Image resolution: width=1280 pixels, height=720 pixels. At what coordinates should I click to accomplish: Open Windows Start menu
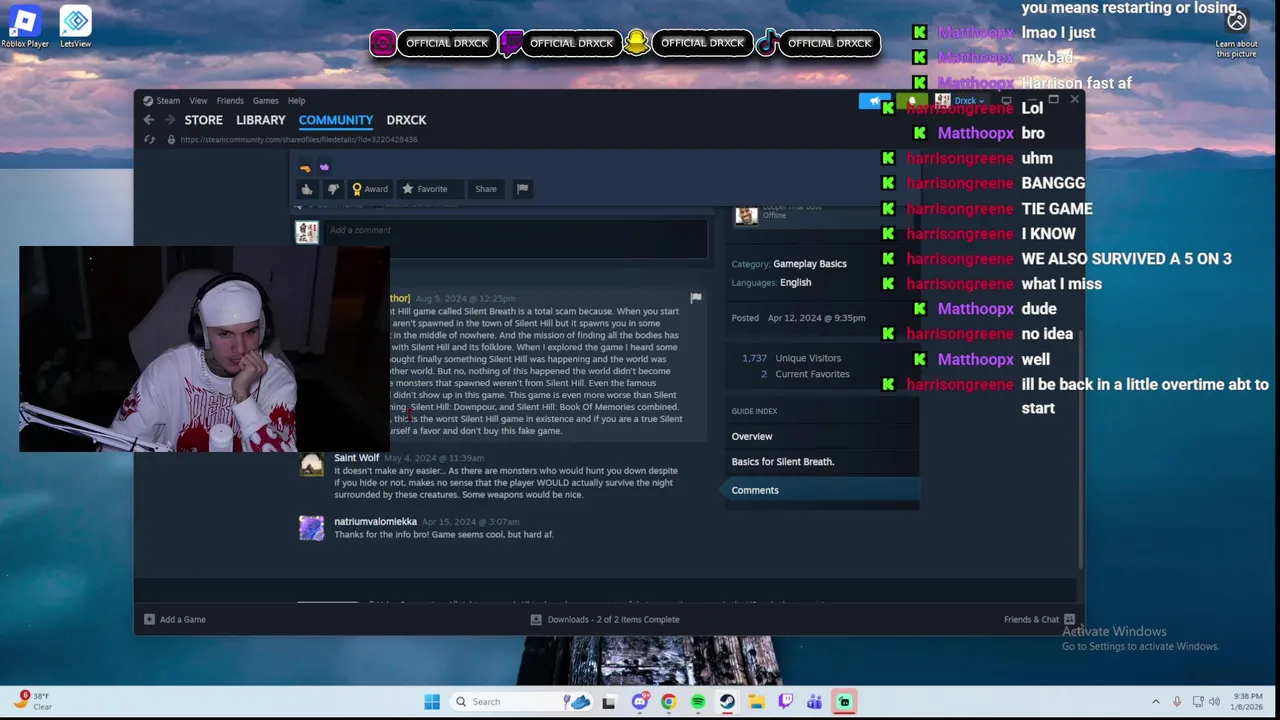point(432,702)
